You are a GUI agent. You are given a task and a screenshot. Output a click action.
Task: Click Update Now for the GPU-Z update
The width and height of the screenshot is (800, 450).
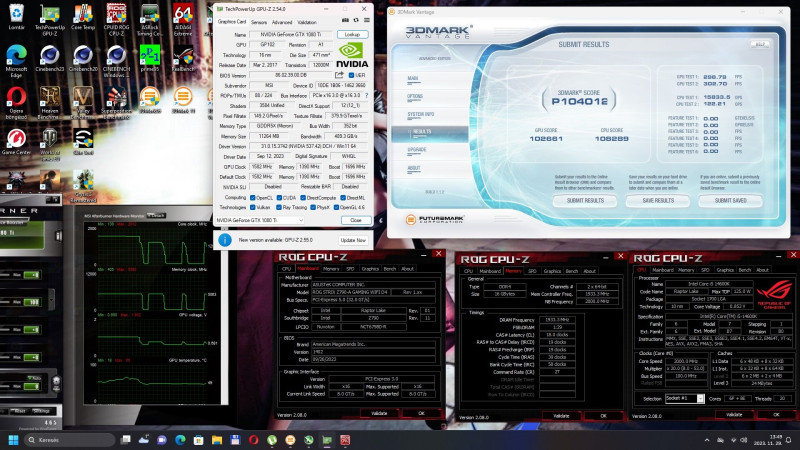[353, 240]
